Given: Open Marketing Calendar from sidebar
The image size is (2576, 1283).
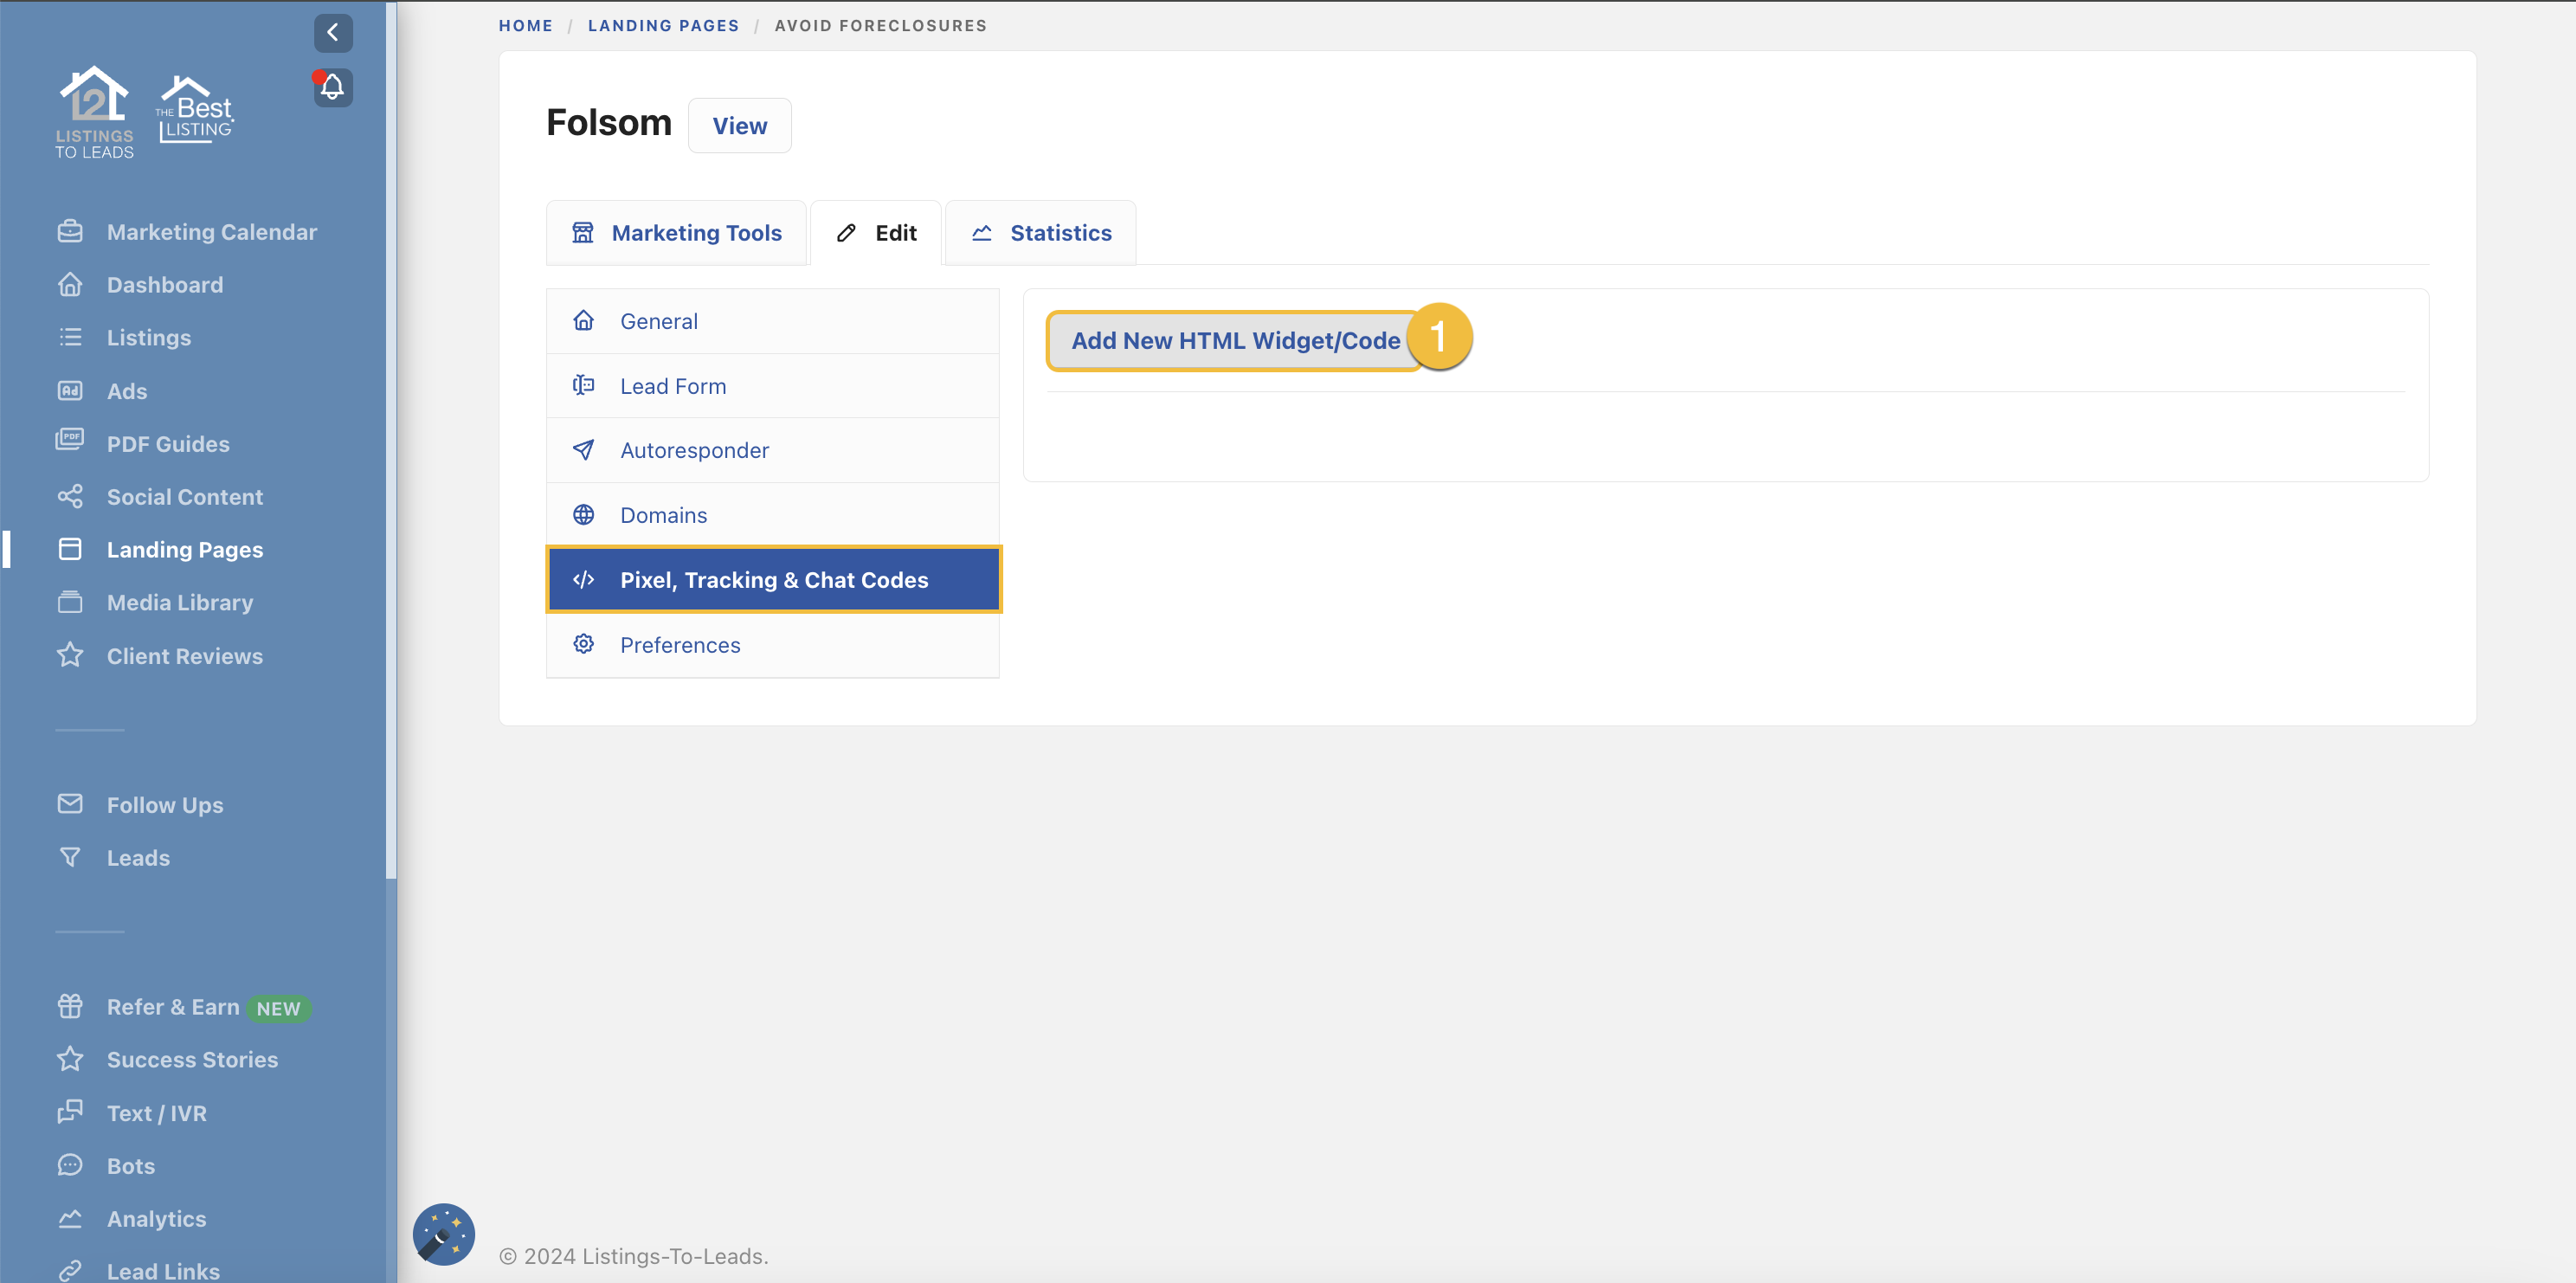Looking at the screenshot, I should click(211, 232).
